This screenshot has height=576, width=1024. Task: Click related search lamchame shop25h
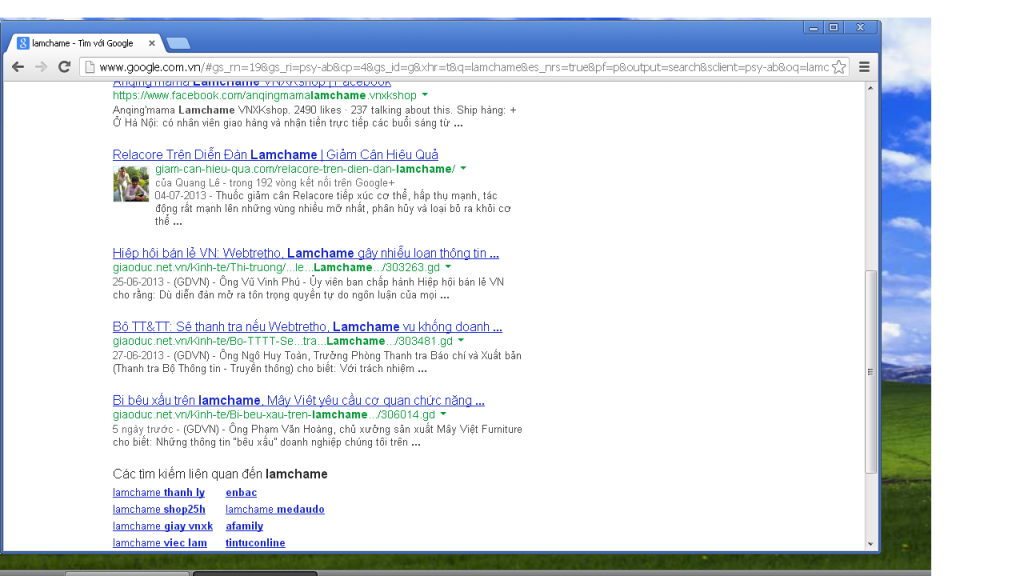159,509
